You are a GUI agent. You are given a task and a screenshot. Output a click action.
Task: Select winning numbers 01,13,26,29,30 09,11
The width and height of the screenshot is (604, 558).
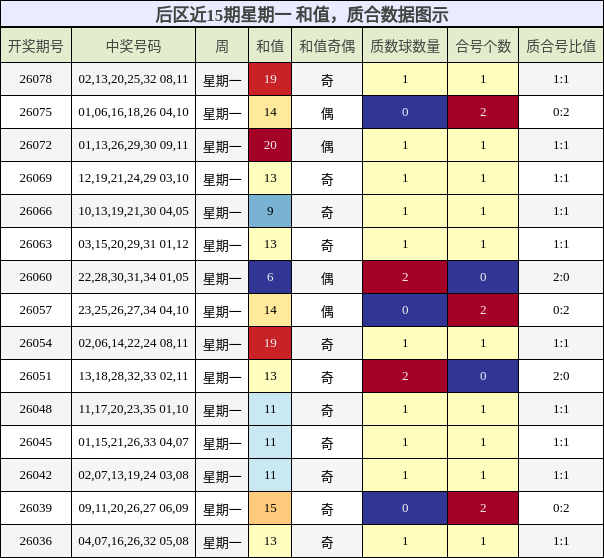[133, 145]
